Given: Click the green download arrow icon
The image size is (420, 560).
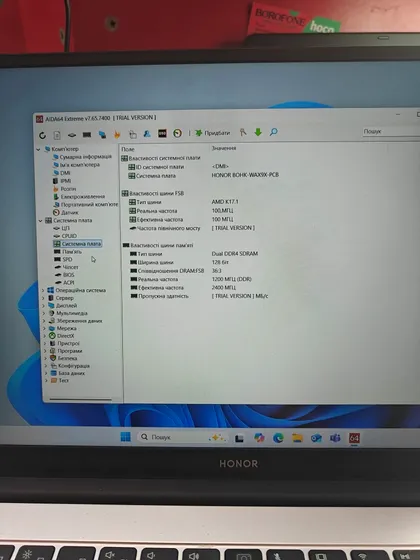Looking at the screenshot, I should 258,132.
